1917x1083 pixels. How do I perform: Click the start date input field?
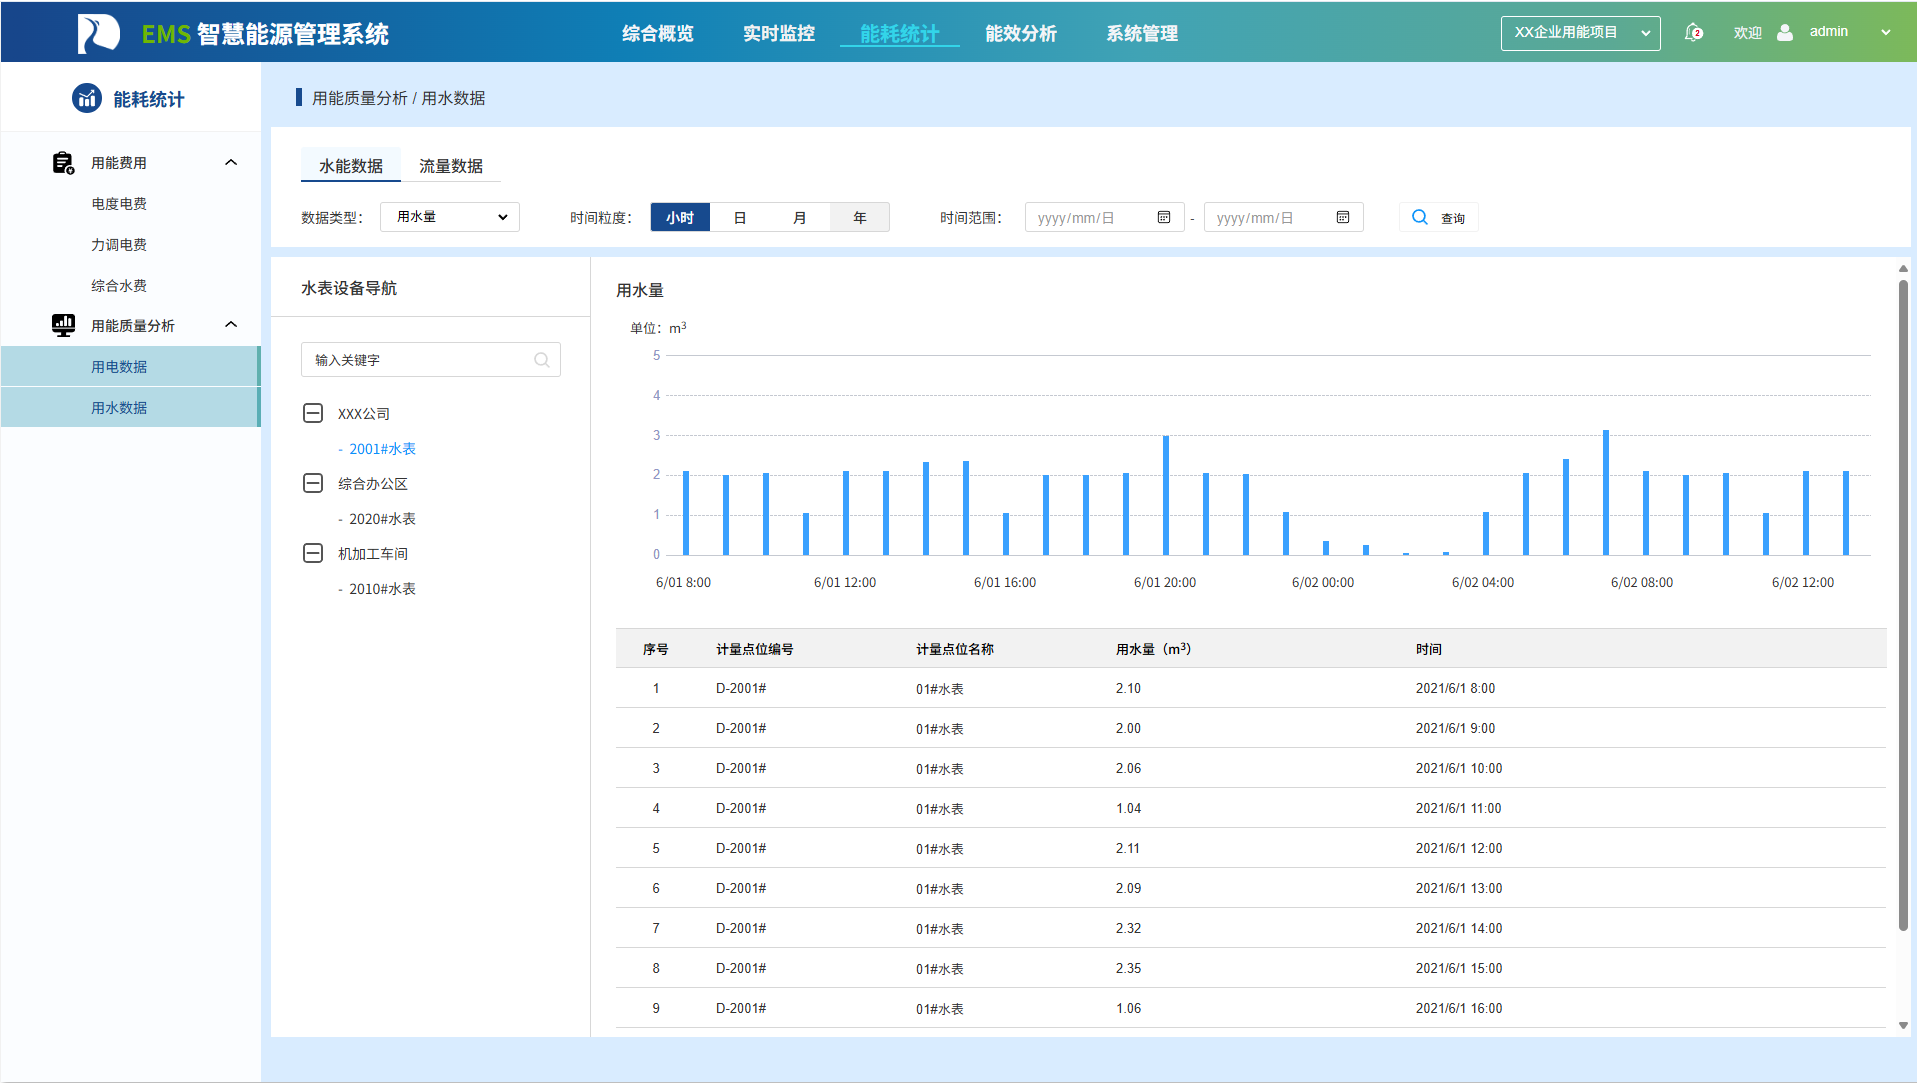coord(1104,217)
